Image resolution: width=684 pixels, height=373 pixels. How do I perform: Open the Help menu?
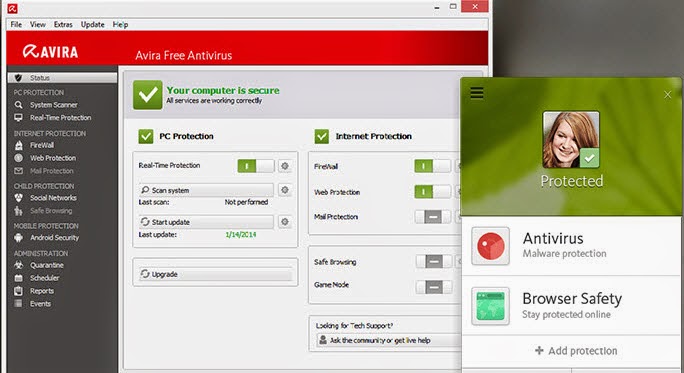(120, 24)
